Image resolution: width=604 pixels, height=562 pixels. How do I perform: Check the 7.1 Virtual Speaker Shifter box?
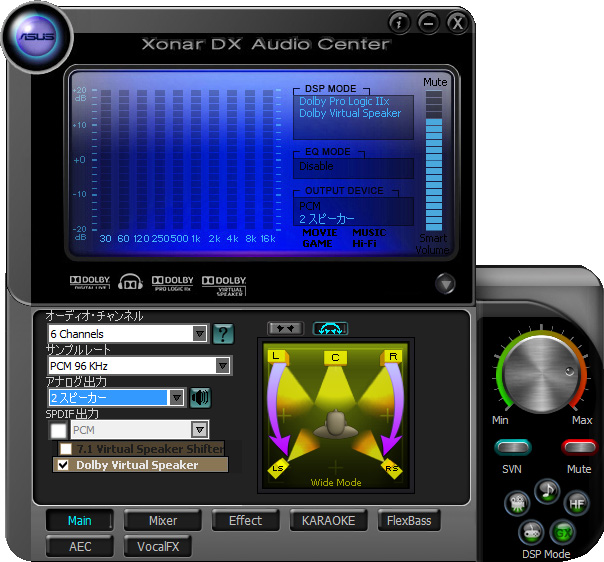(66, 449)
